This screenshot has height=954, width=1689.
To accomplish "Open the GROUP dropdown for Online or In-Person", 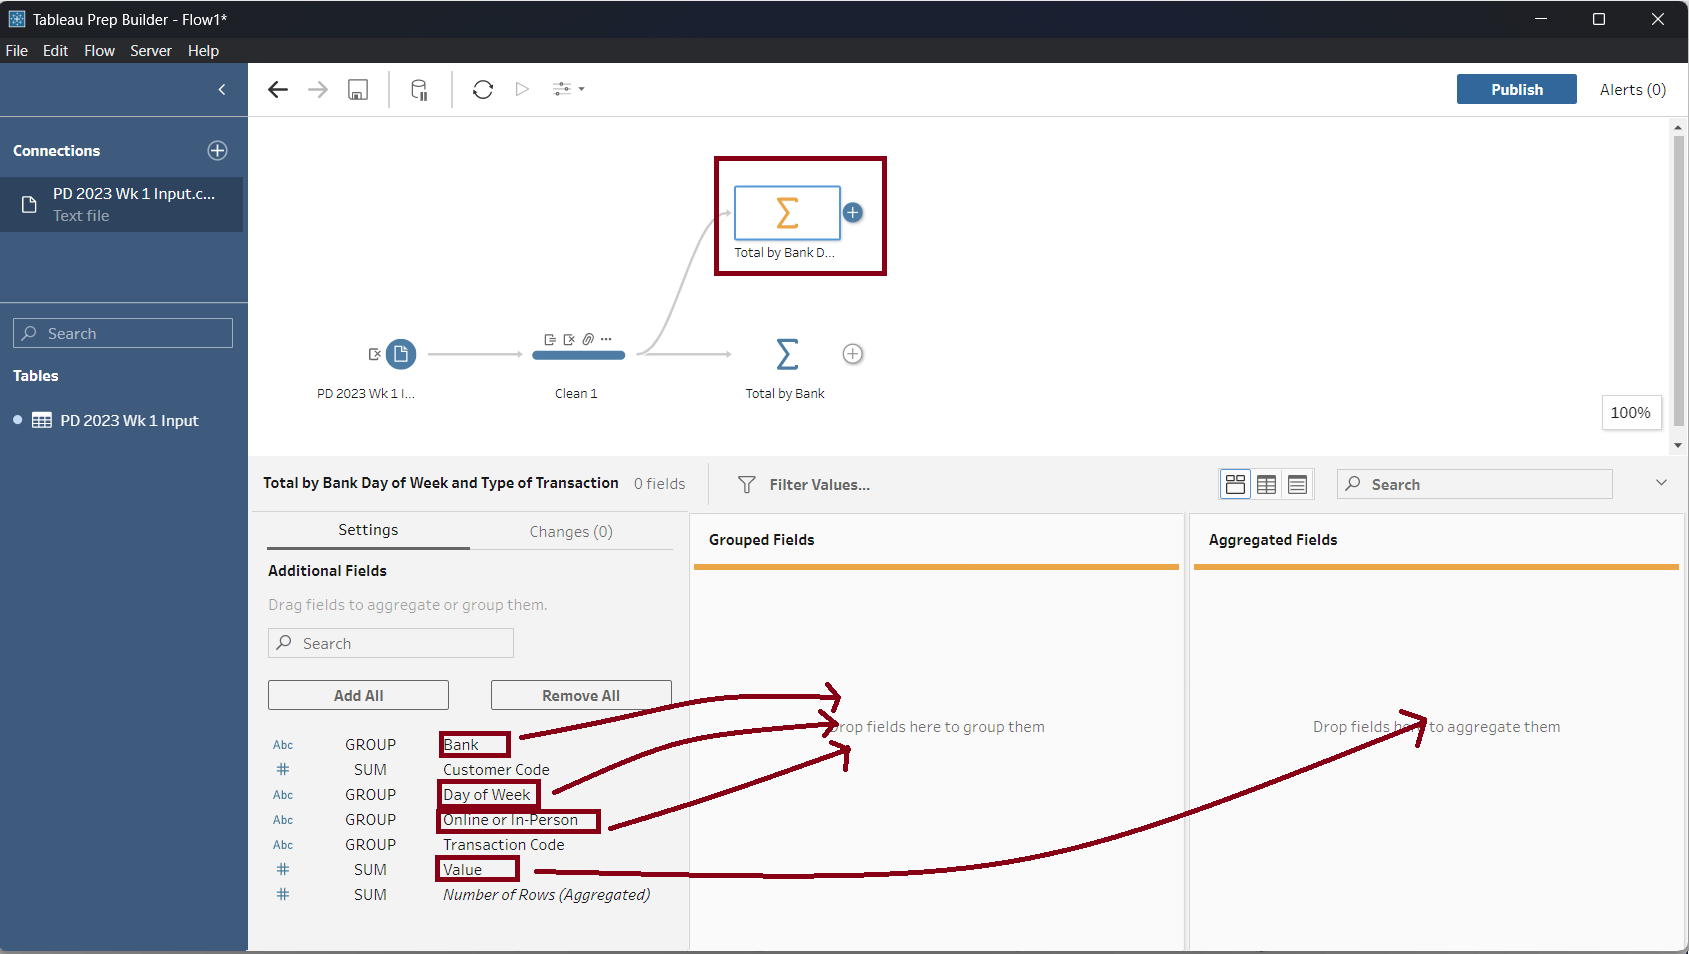I will point(371,820).
